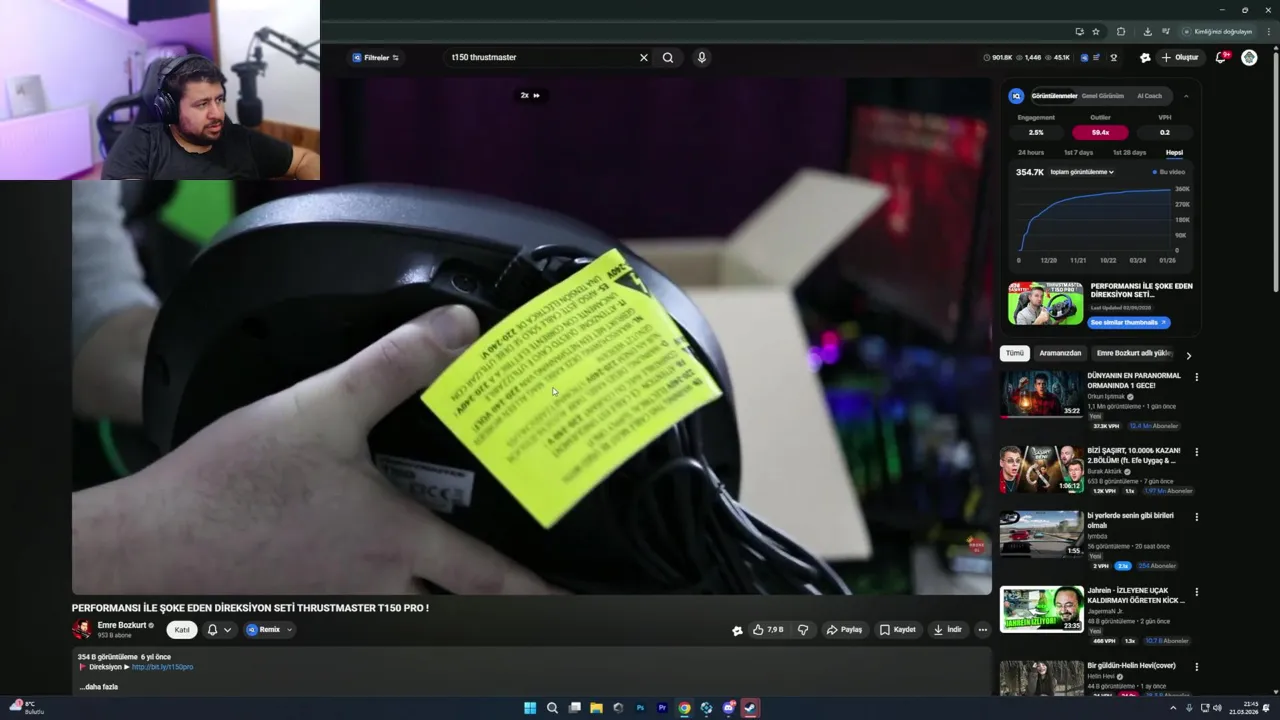Click the 901.8K clock stat
Image resolution: width=1280 pixels, height=720 pixels.
click(997, 58)
